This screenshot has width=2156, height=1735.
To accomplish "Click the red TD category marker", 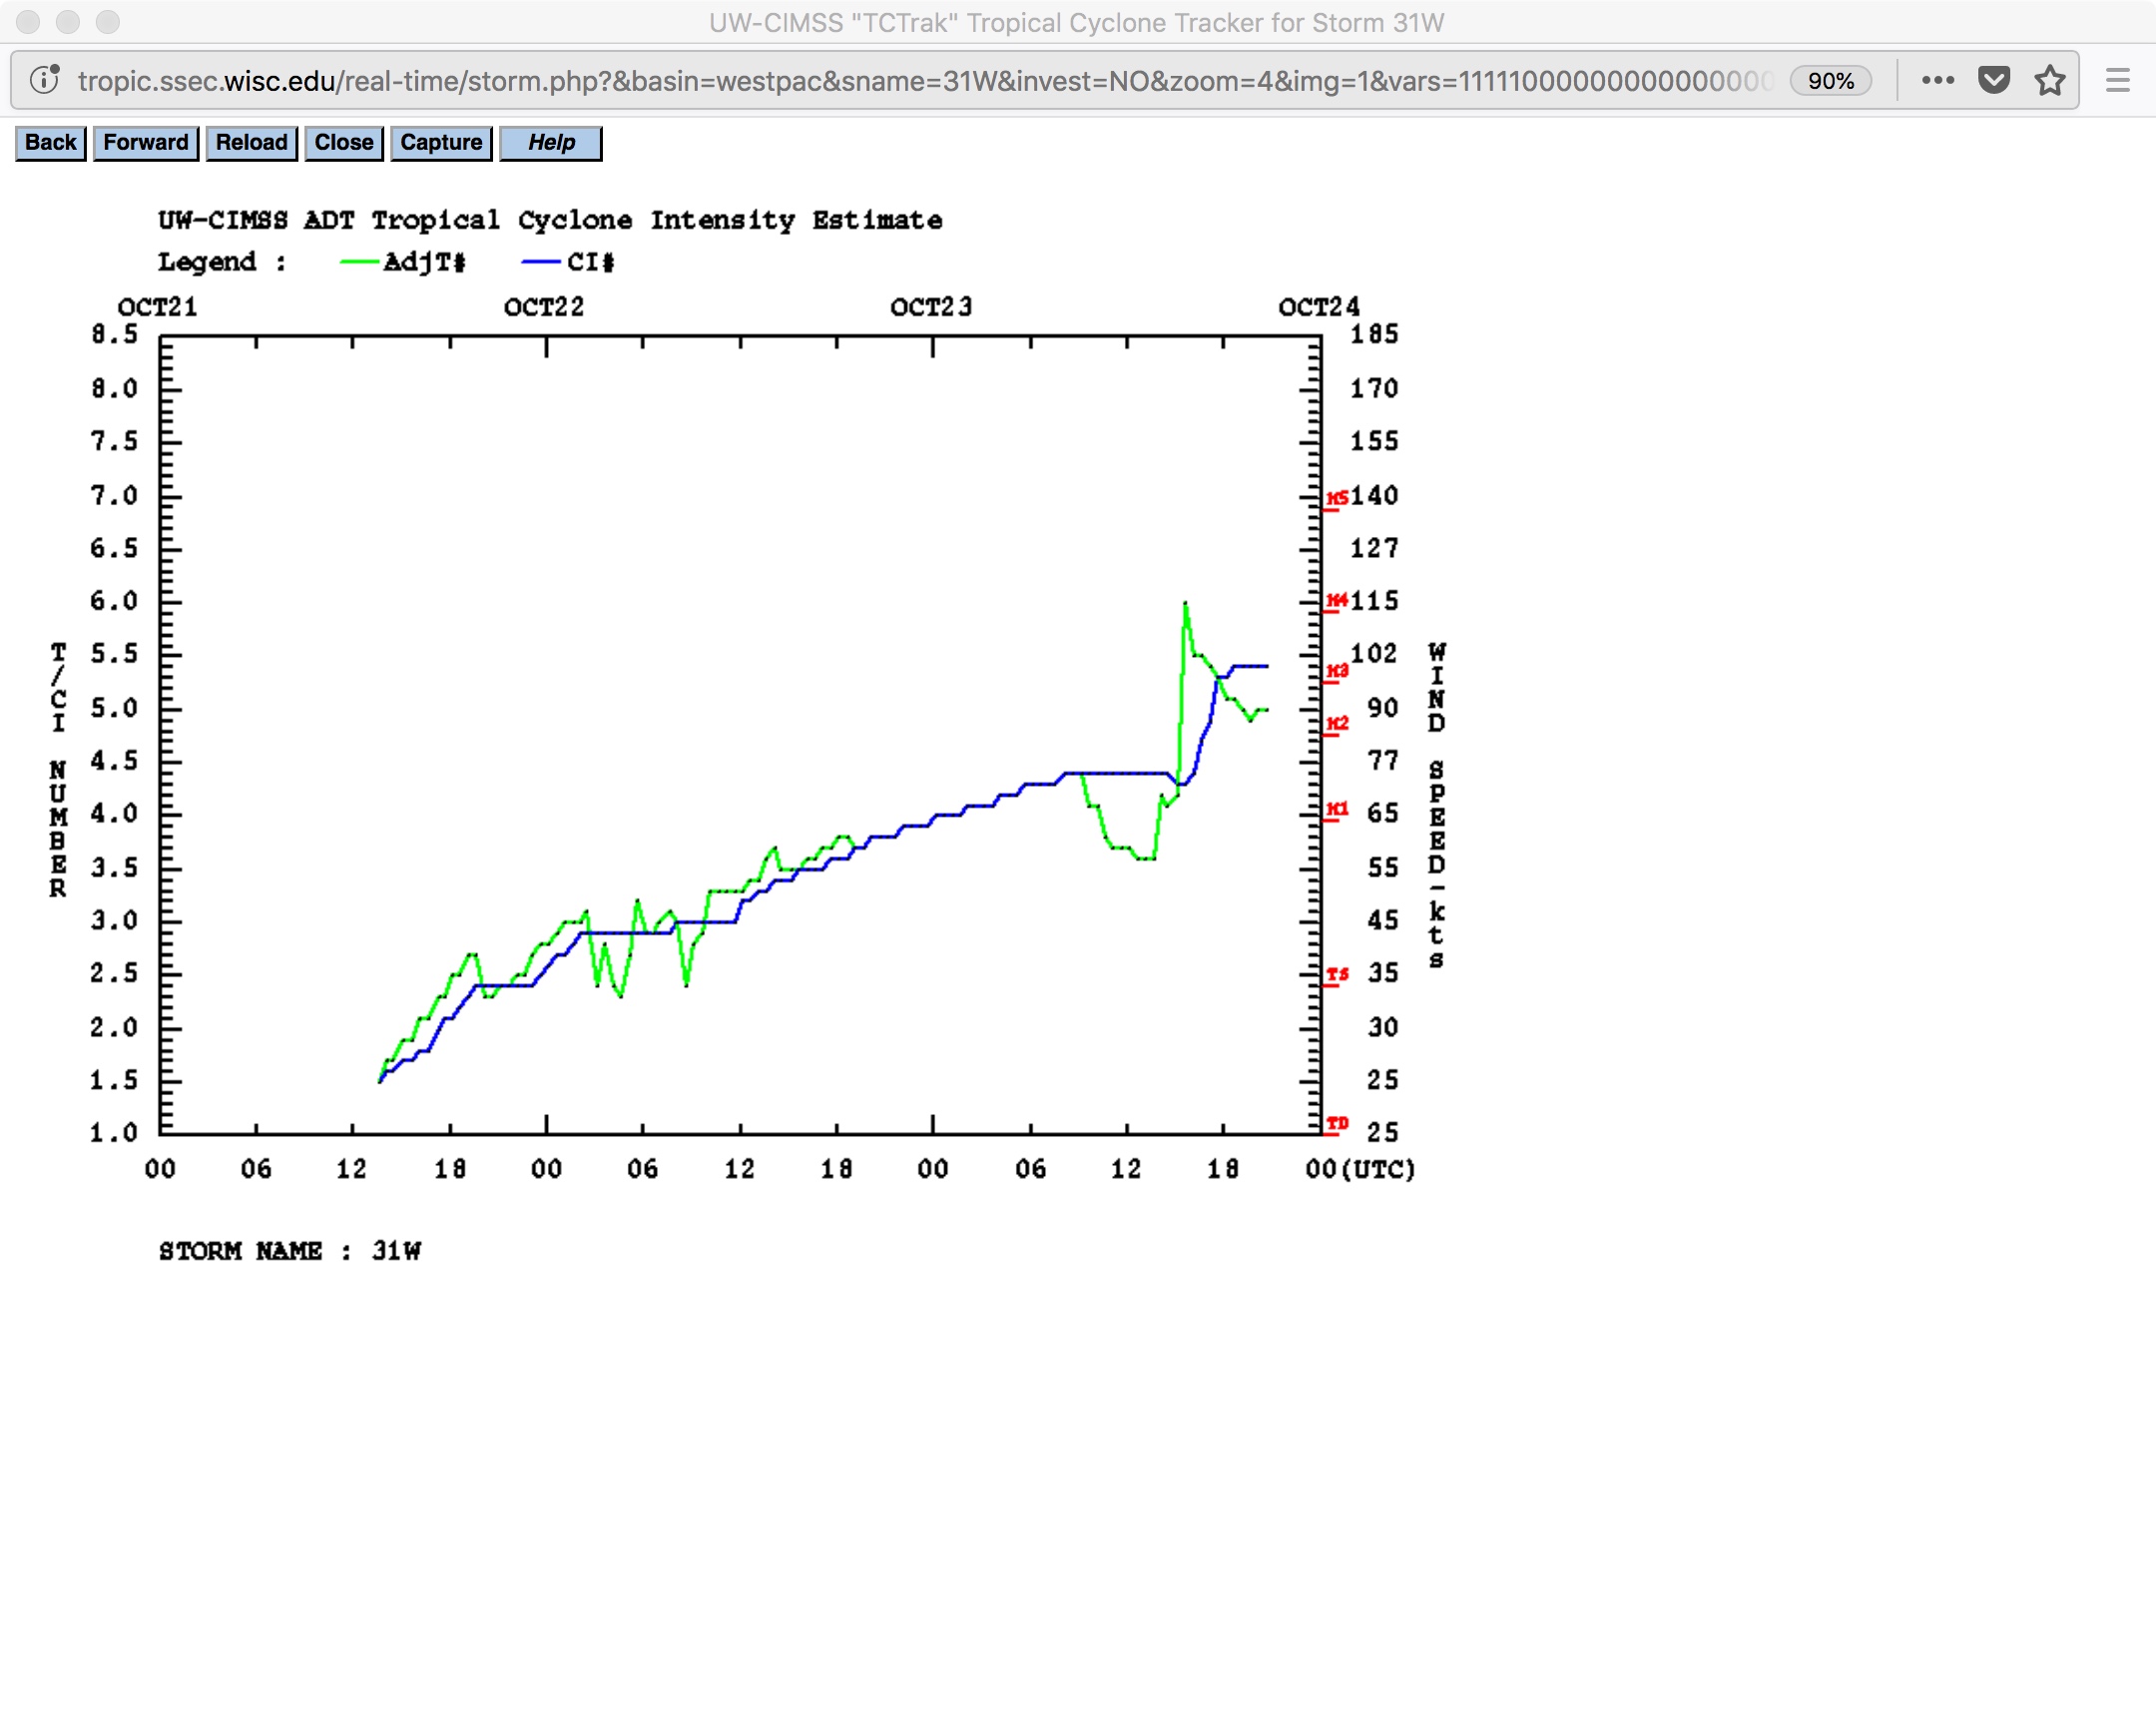I will tap(1337, 1125).
